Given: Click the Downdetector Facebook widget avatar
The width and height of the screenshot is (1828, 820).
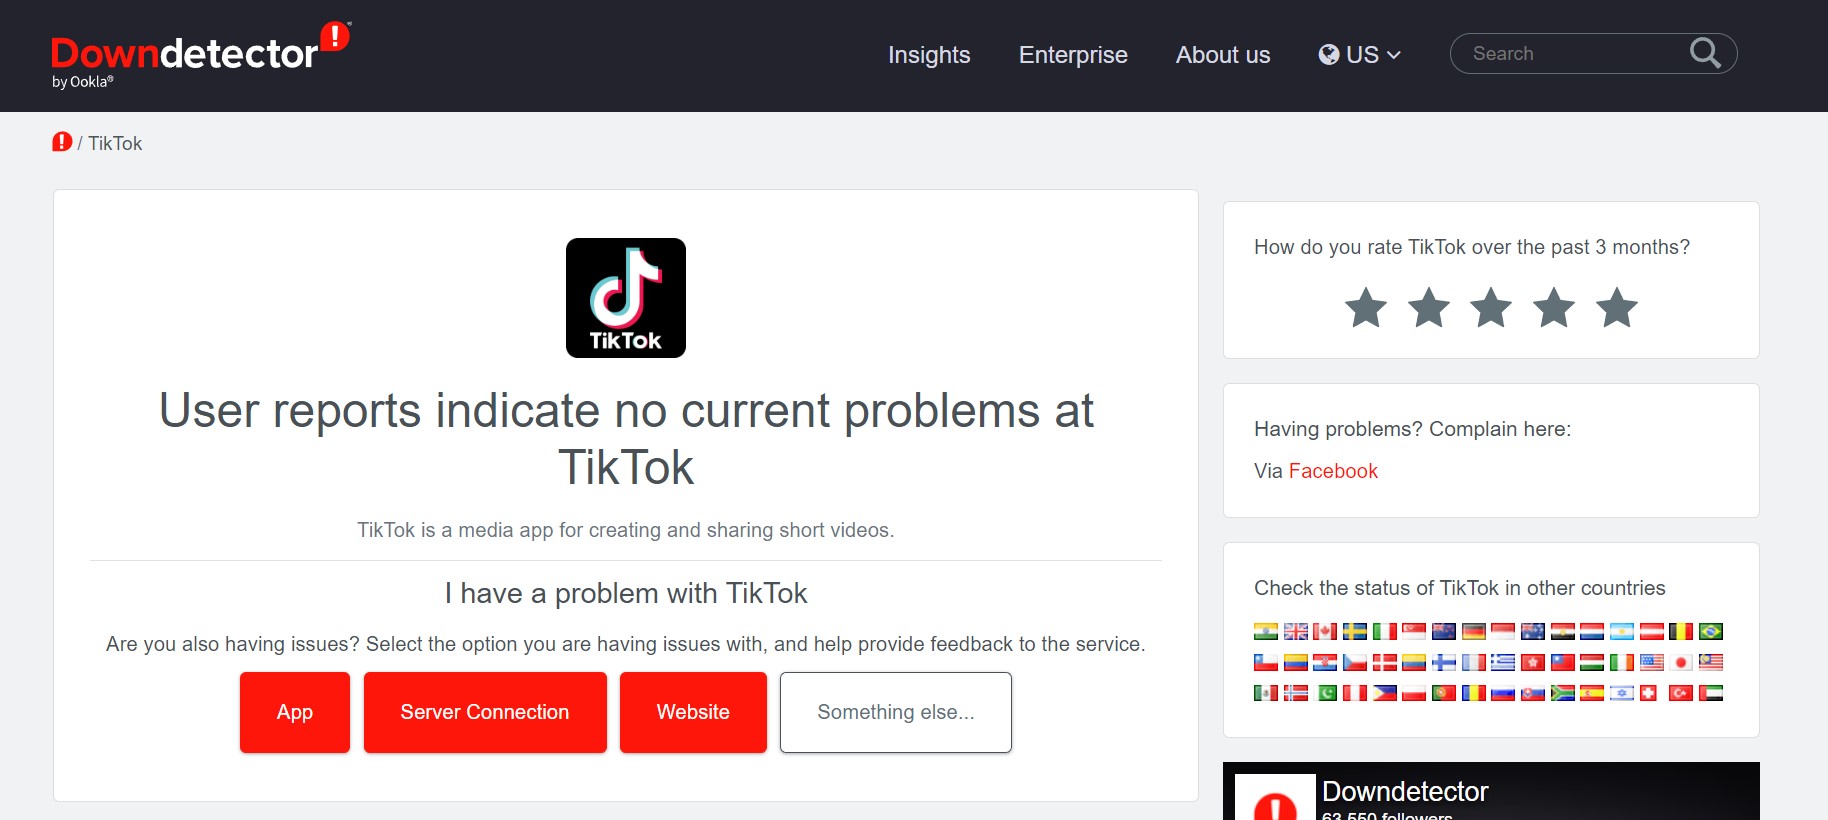Looking at the screenshot, I should [x=1275, y=797].
